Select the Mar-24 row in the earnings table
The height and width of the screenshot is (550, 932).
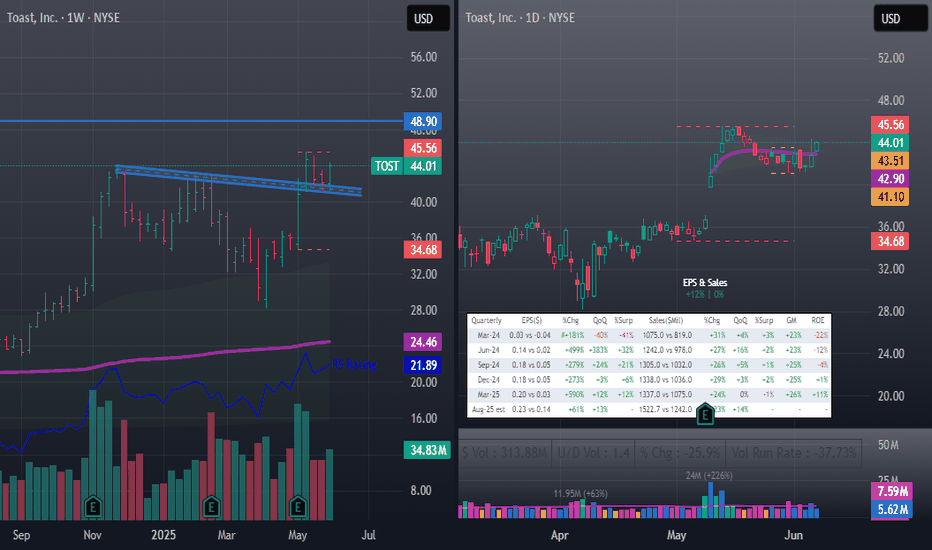click(649, 335)
